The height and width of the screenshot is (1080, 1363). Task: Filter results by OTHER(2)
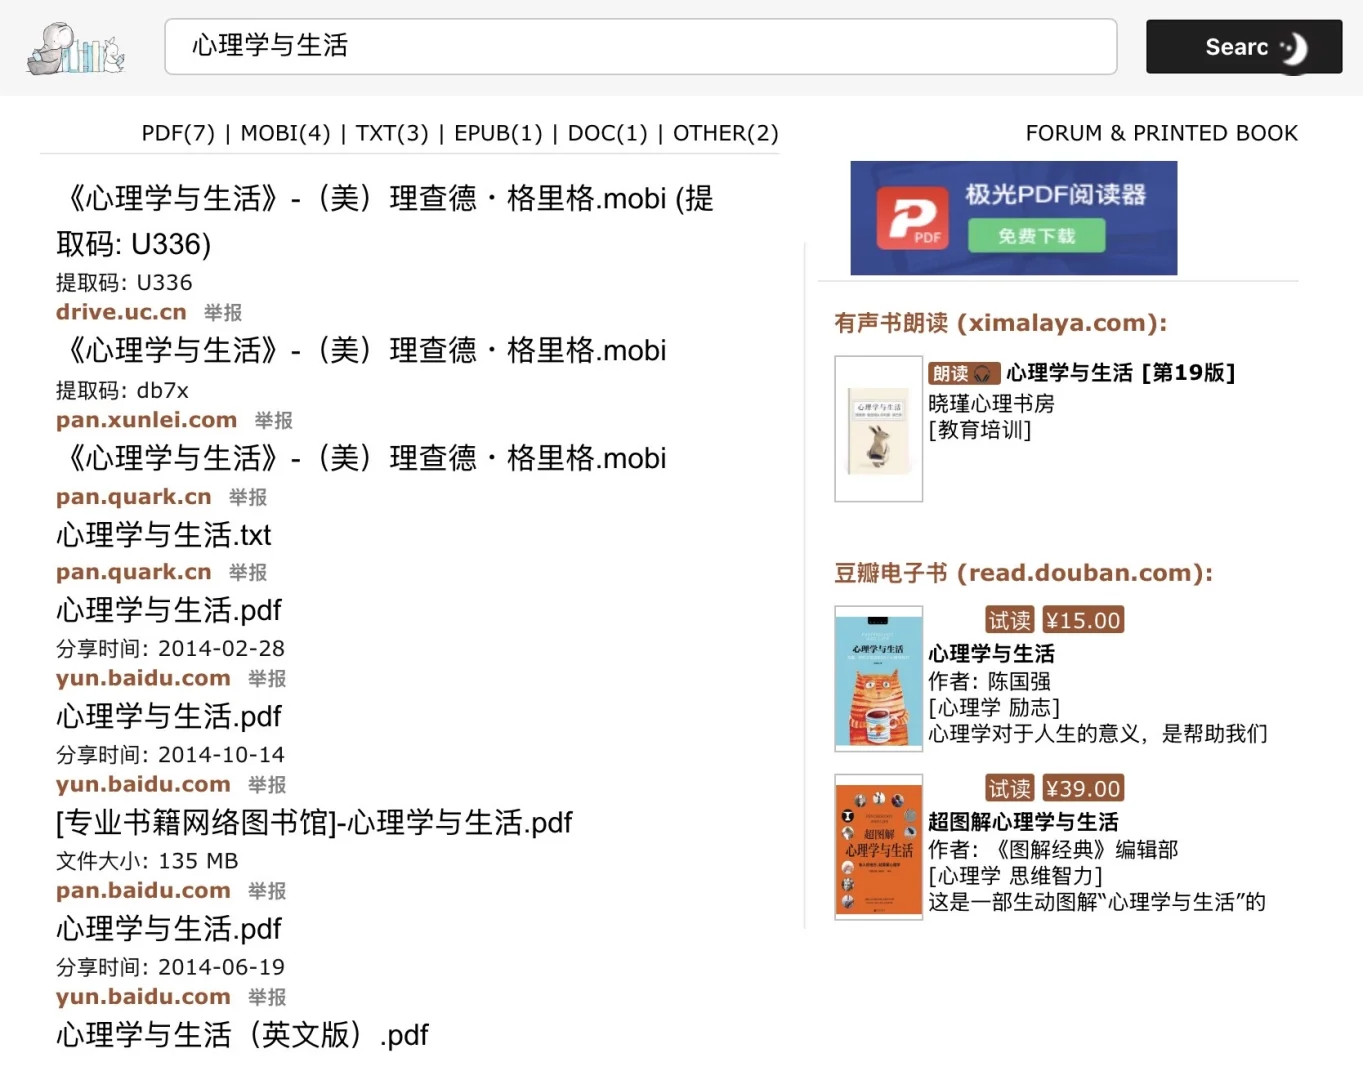[x=725, y=133]
